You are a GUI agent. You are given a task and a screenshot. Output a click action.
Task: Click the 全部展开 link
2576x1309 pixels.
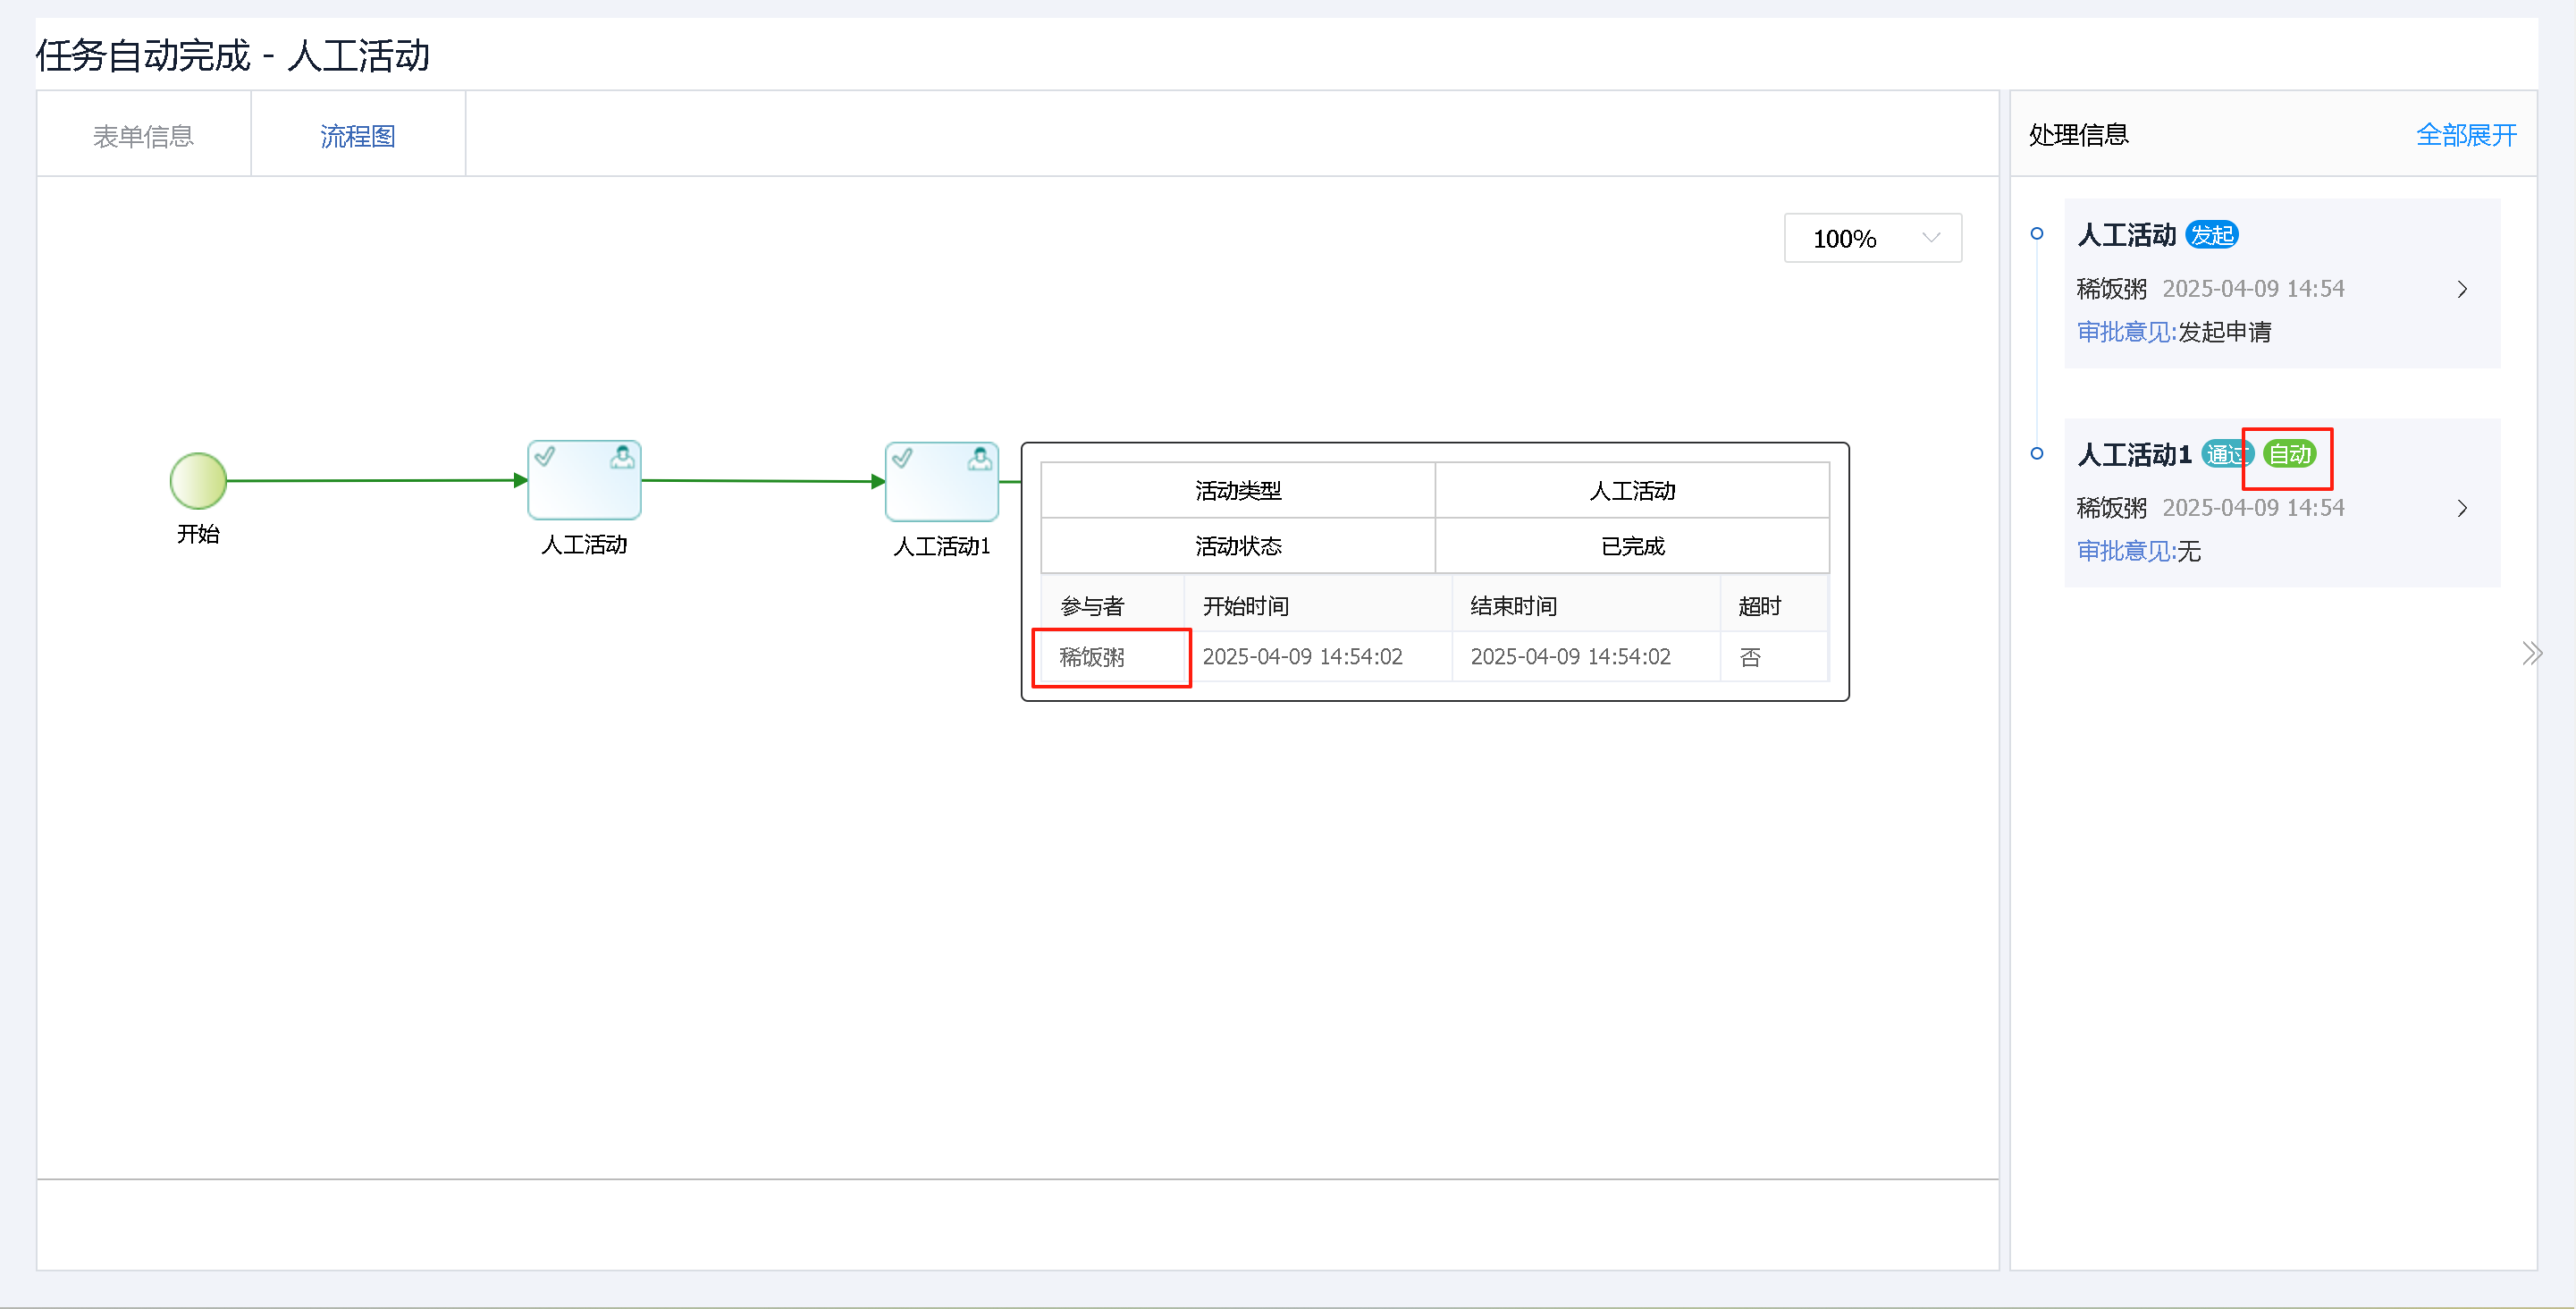click(2465, 135)
